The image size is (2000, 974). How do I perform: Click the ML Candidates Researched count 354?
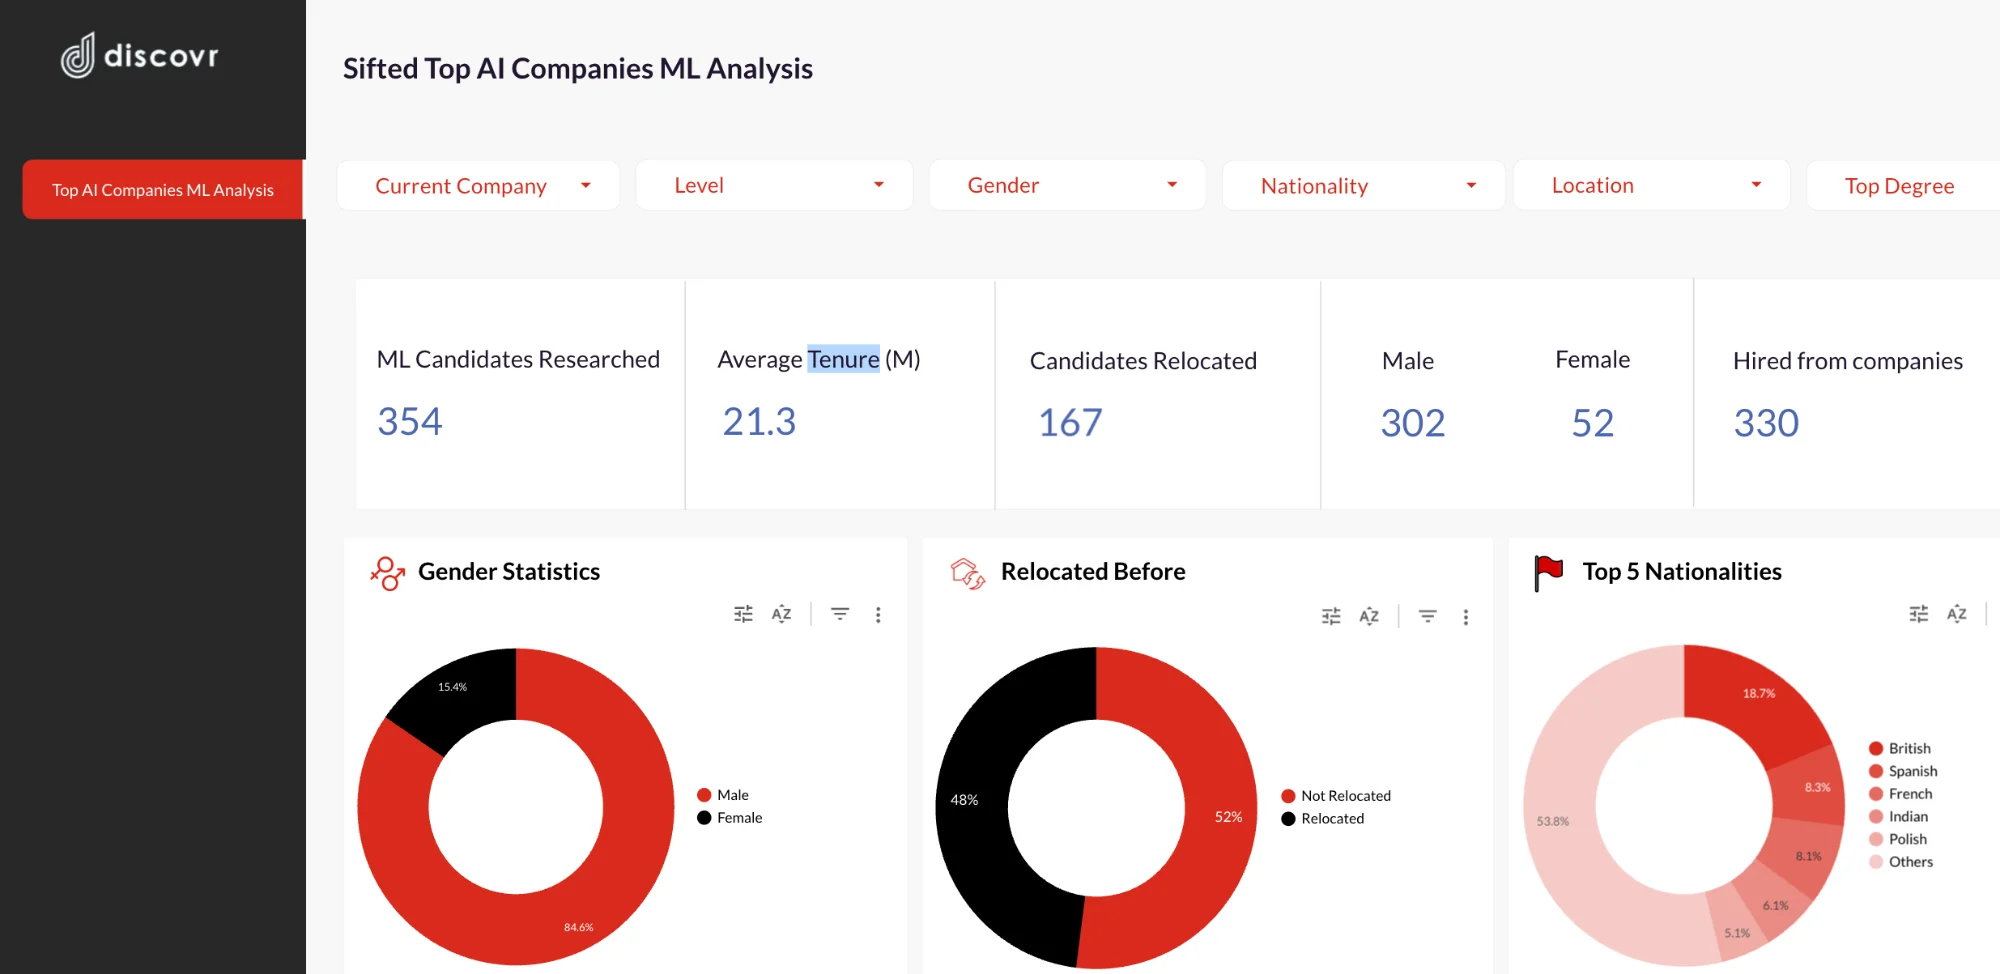pyautogui.click(x=410, y=421)
